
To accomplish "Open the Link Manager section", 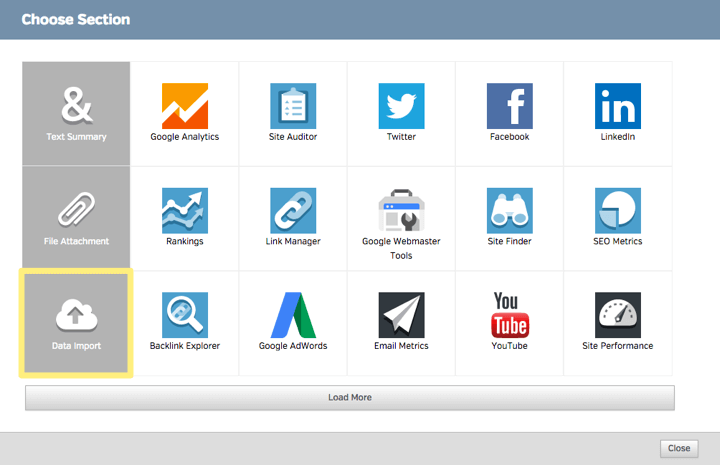I will coord(293,218).
